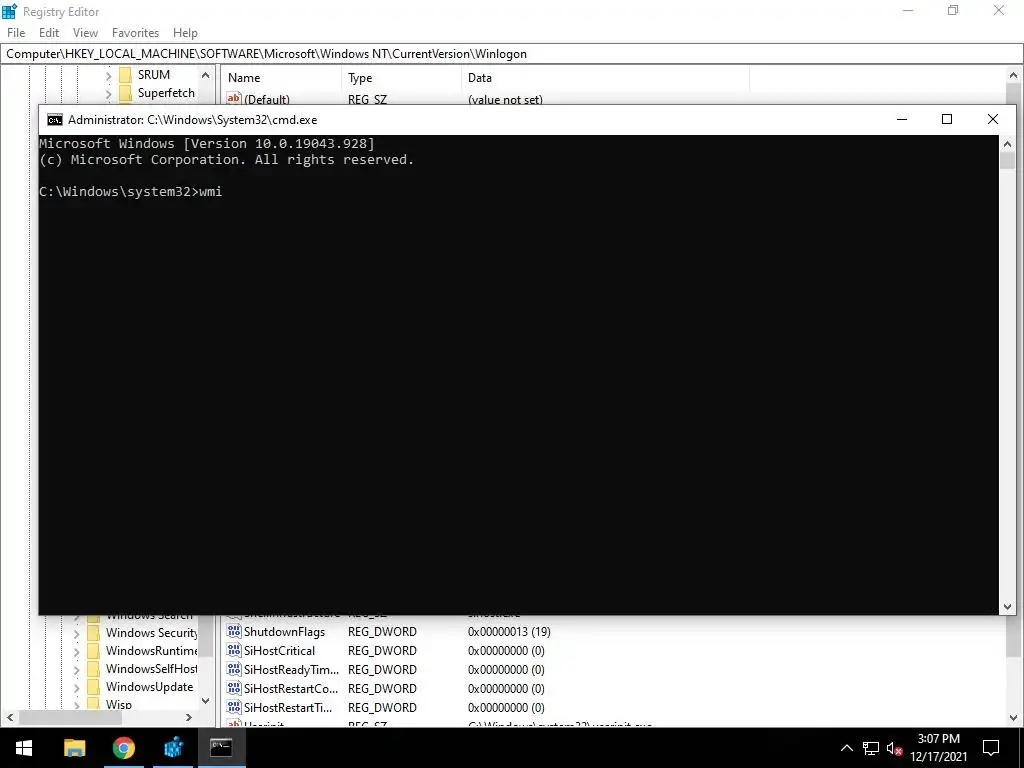Select the ShutdownFlags value name
The image size is (1024, 768).
pyautogui.click(x=284, y=632)
